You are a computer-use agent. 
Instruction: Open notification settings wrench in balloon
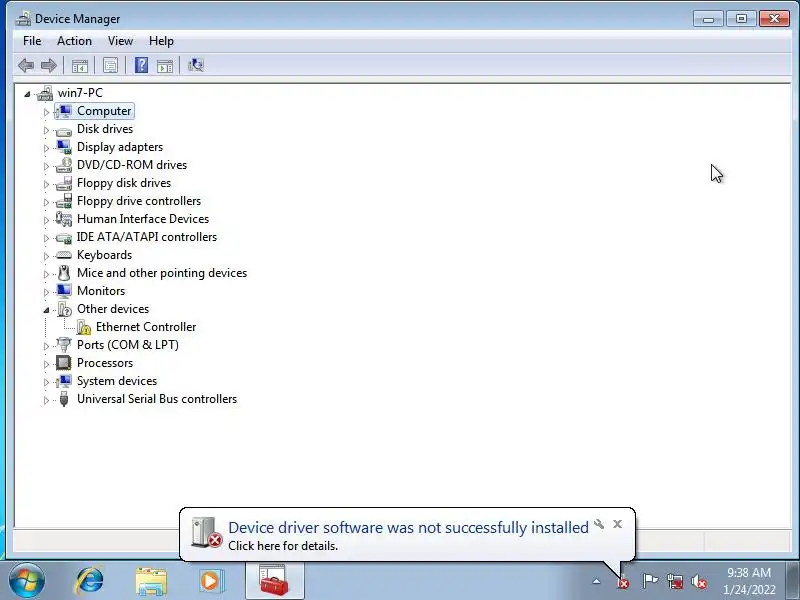599,524
